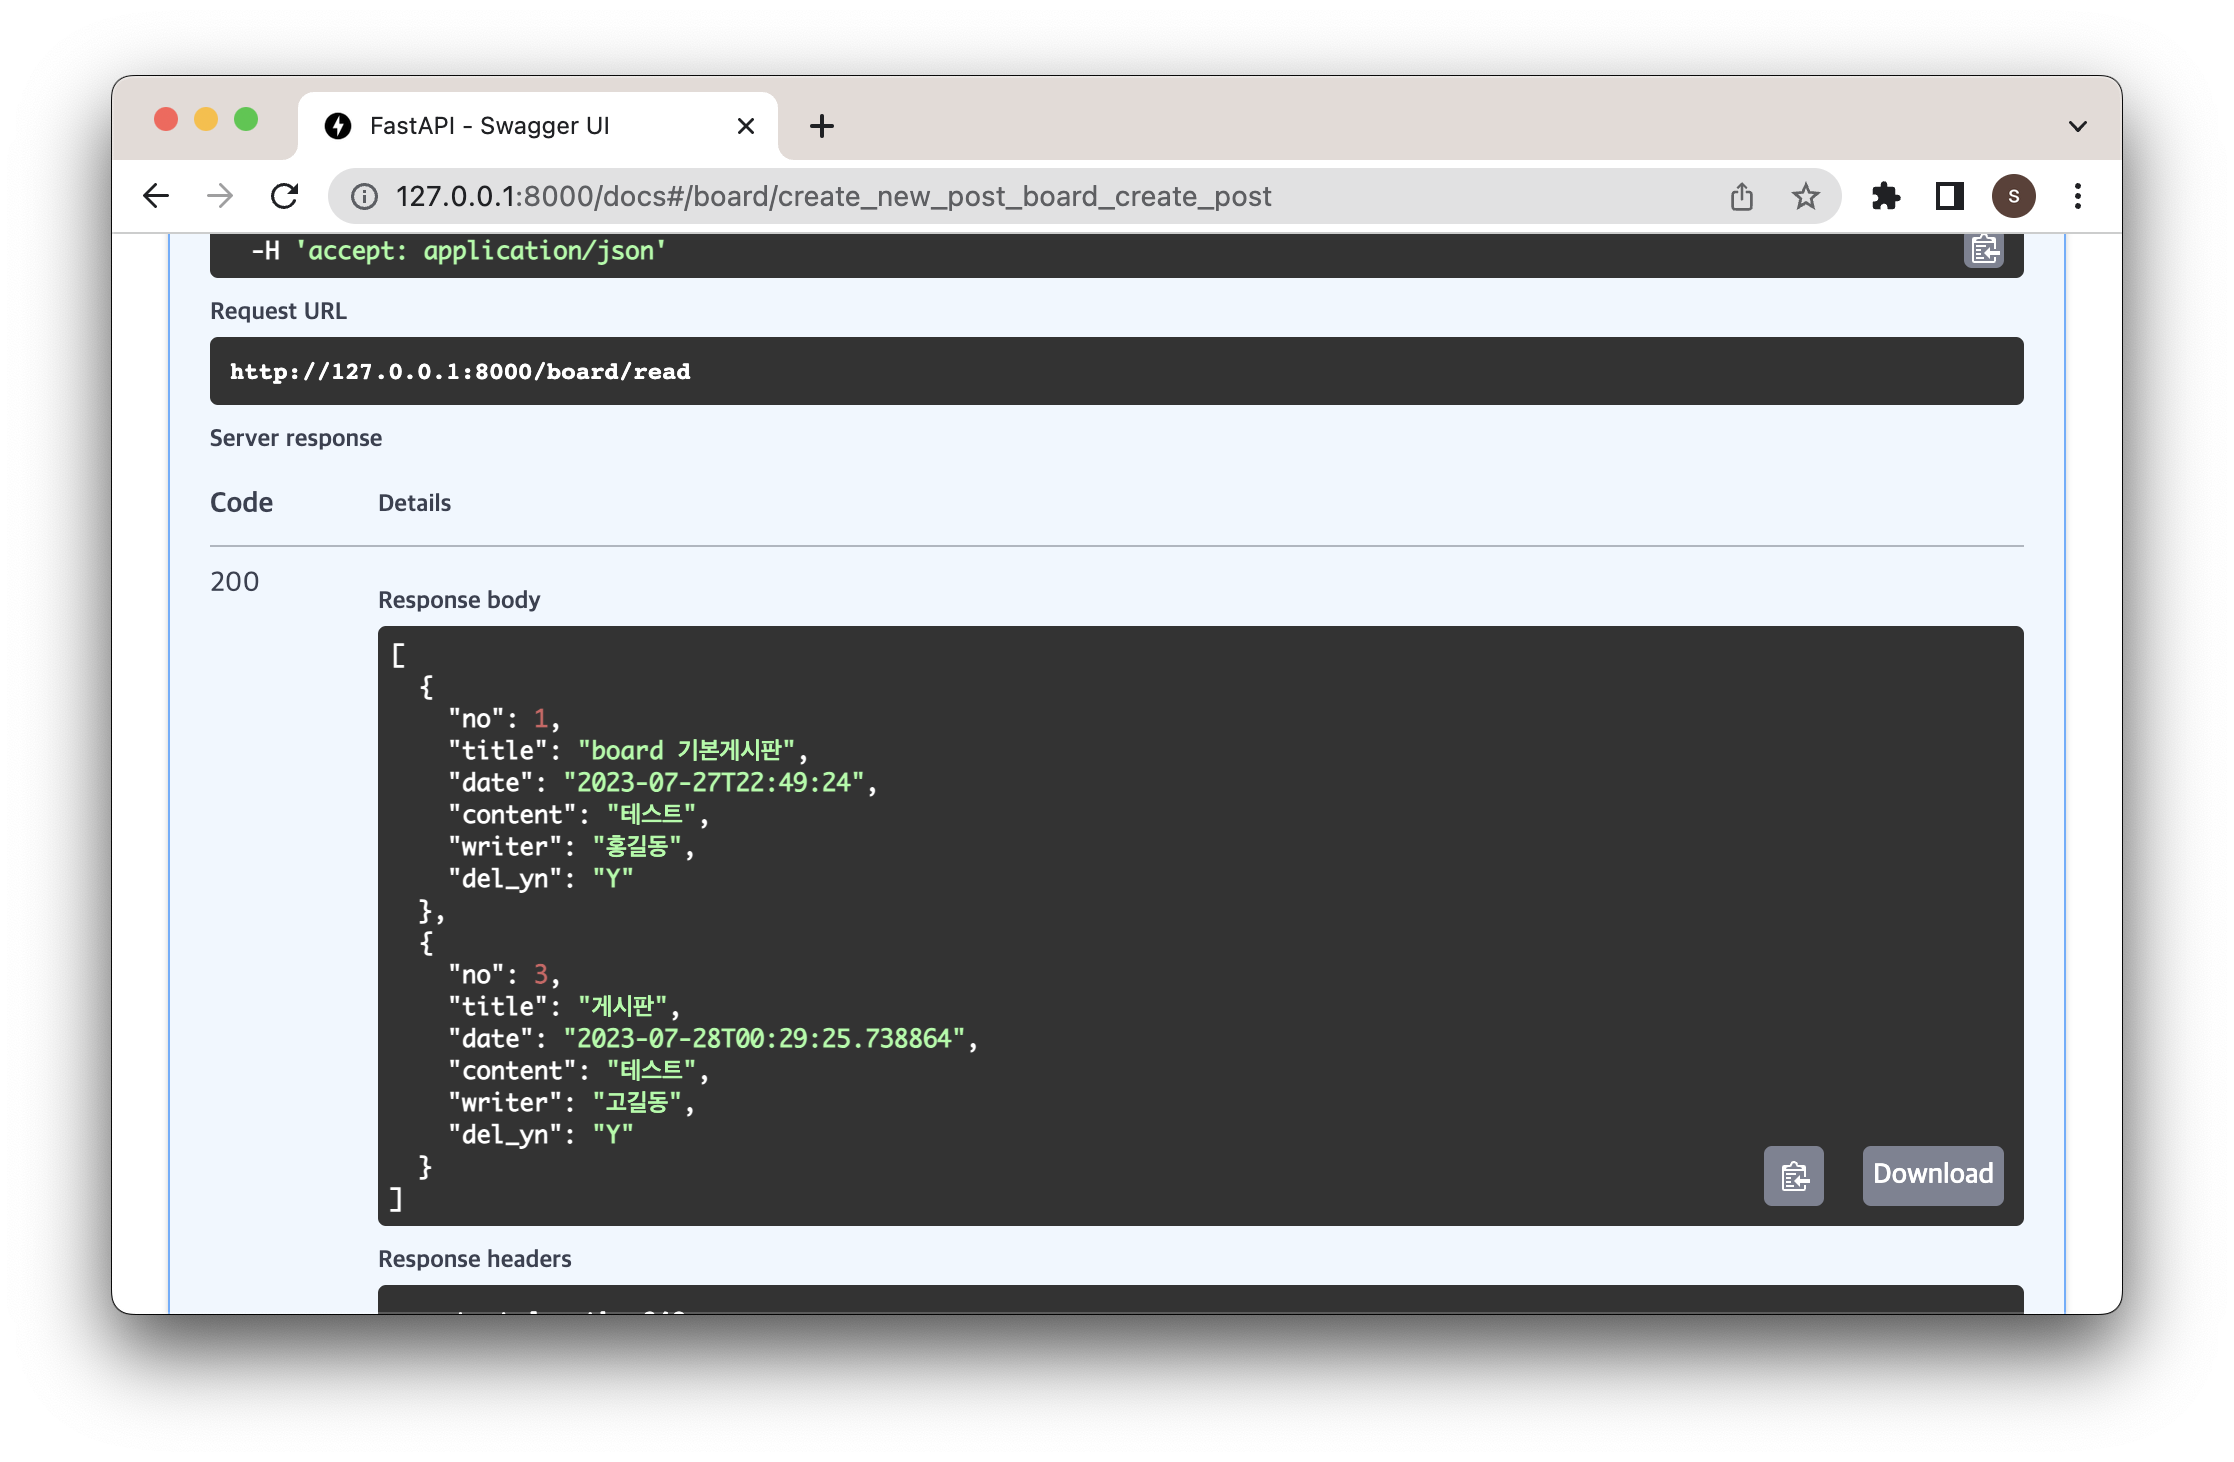Close the FastAPI - Swagger UI tab

(745, 126)
